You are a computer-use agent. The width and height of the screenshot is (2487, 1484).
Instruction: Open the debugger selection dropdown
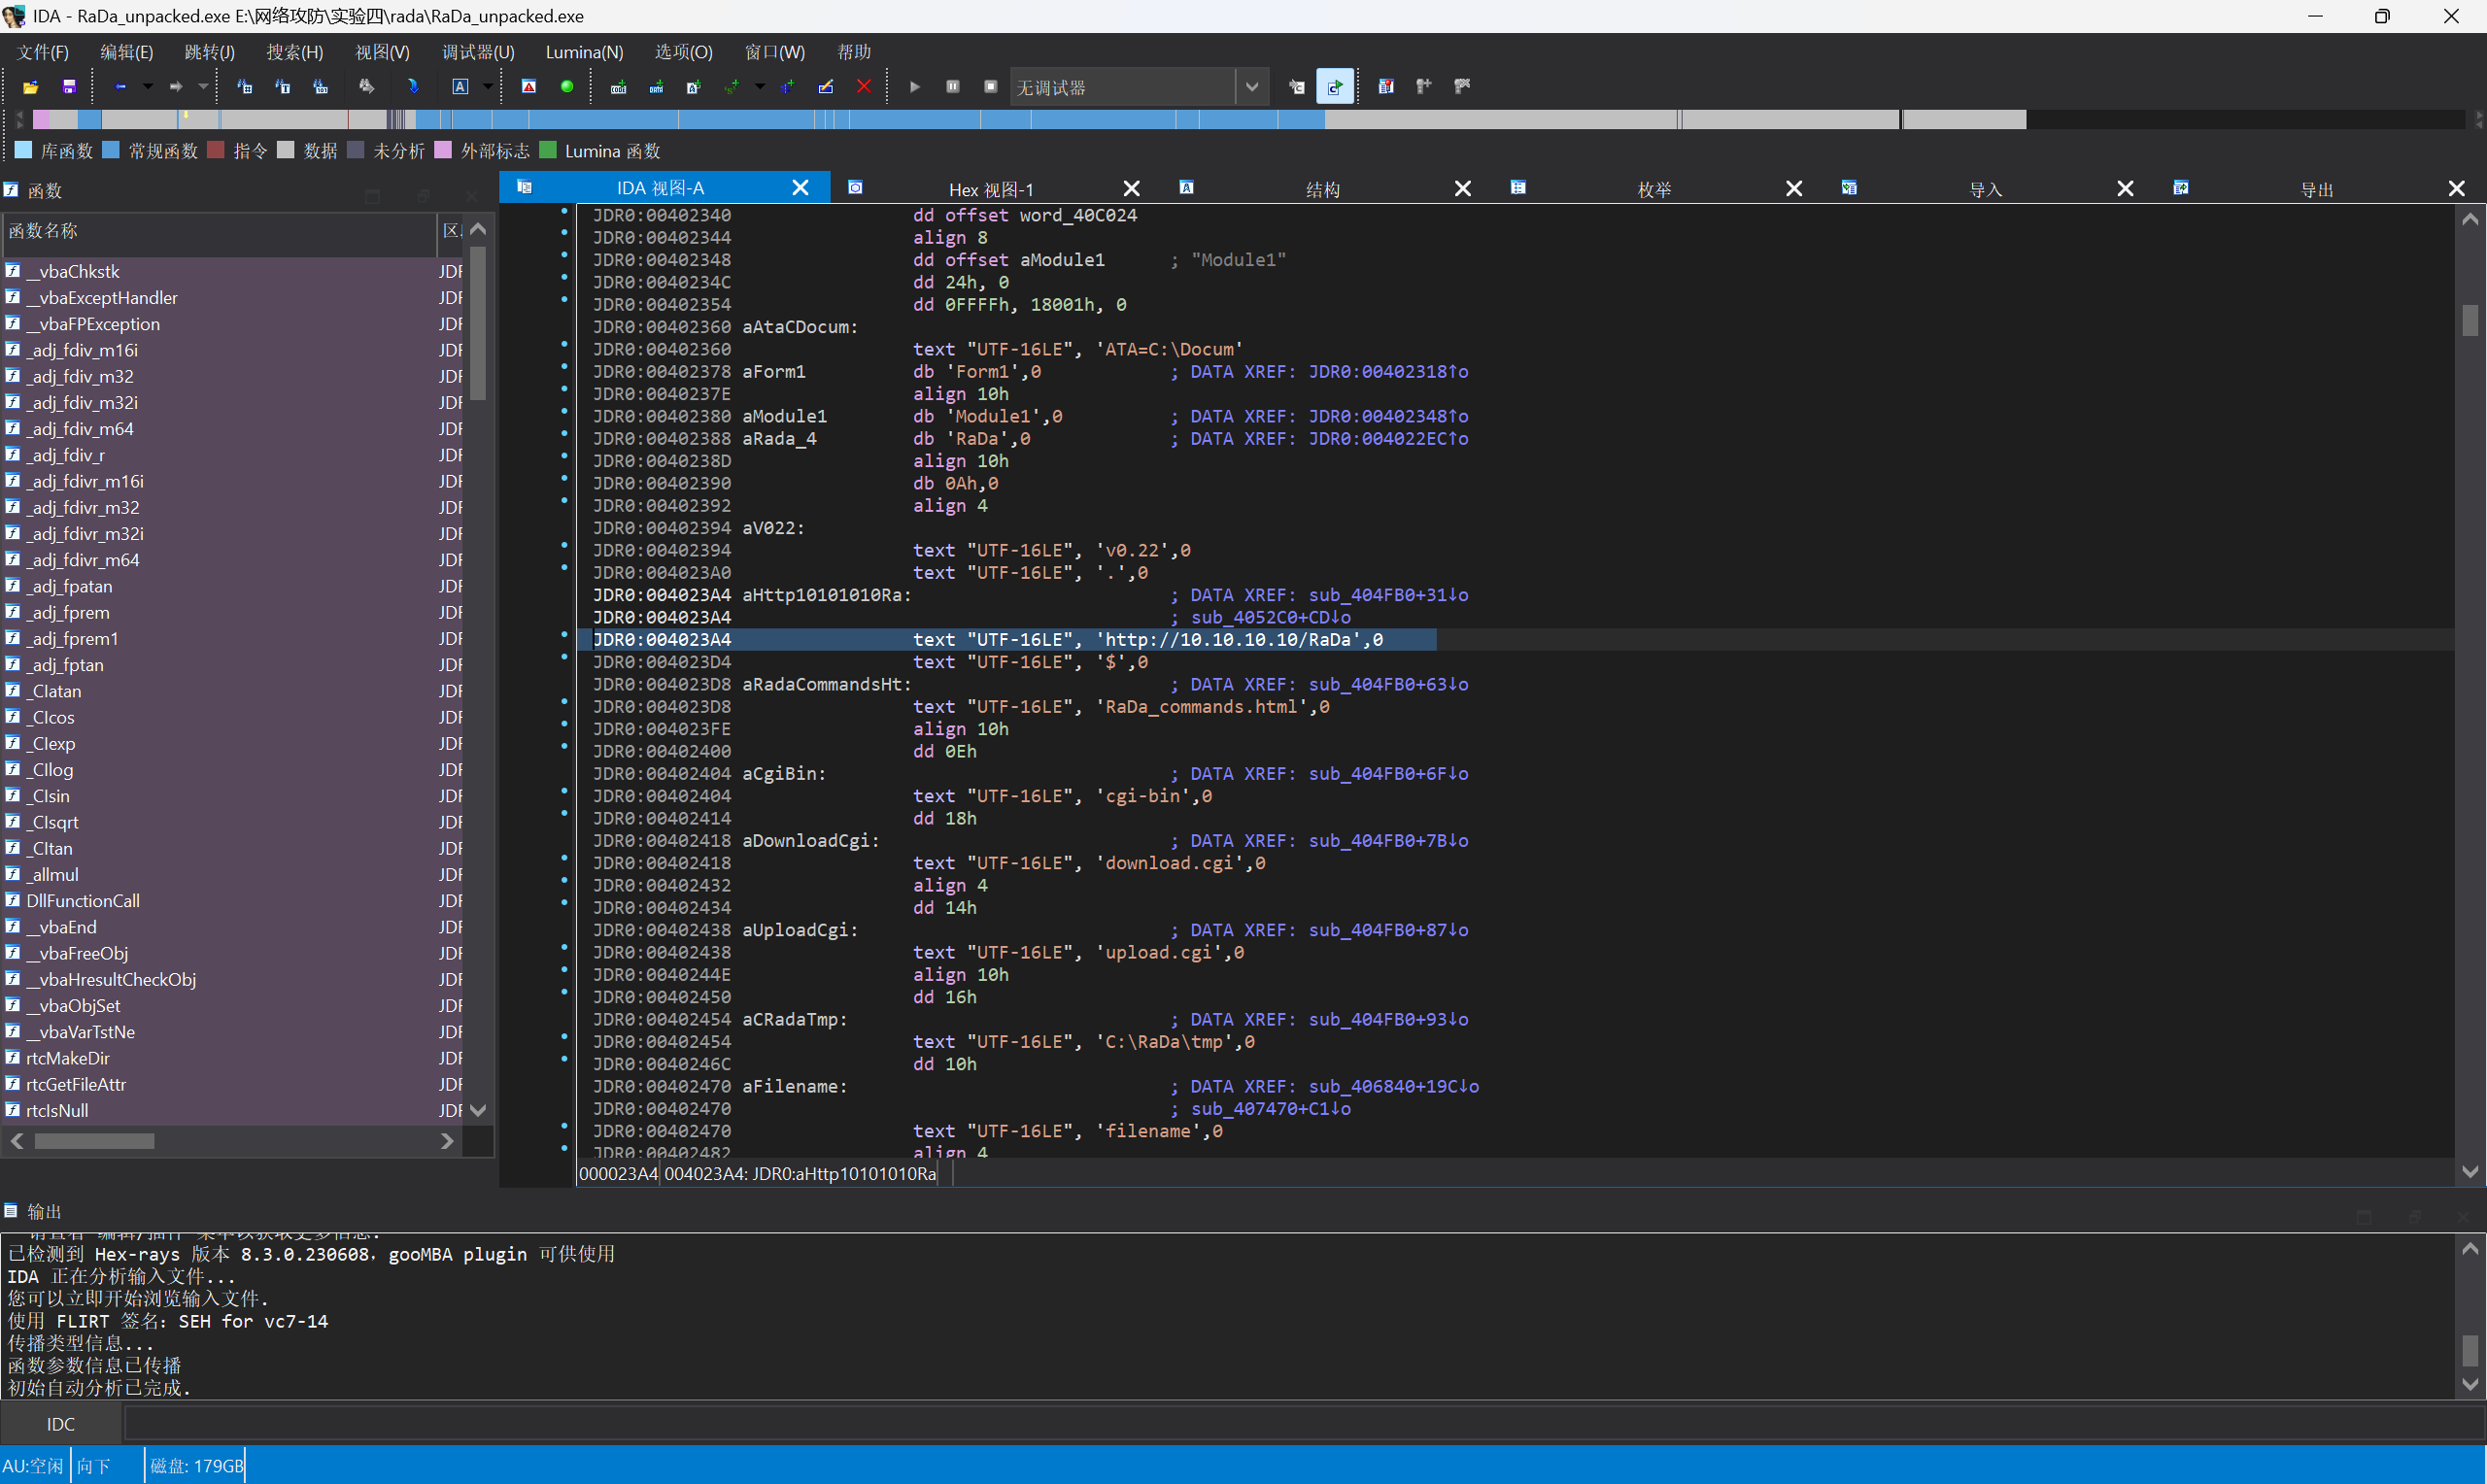point(1251,87)
